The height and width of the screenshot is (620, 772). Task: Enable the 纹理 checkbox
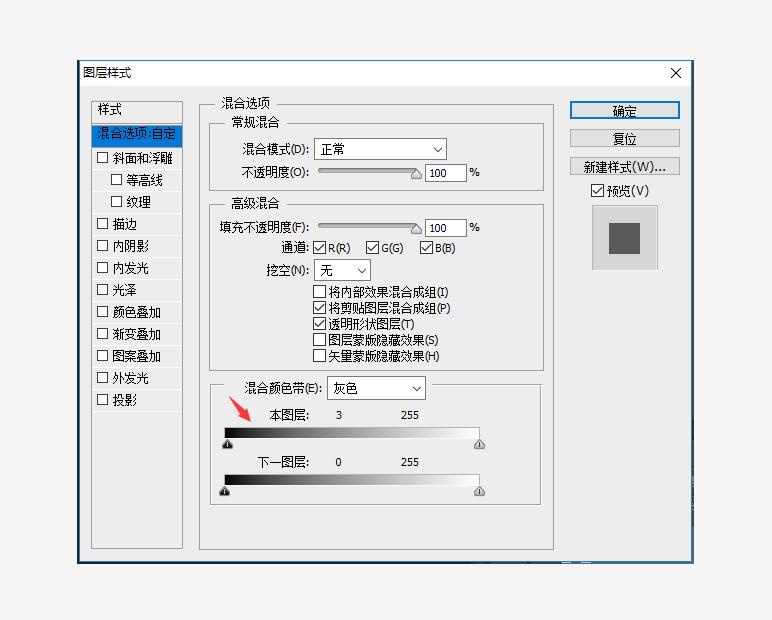tap(116, 201)
